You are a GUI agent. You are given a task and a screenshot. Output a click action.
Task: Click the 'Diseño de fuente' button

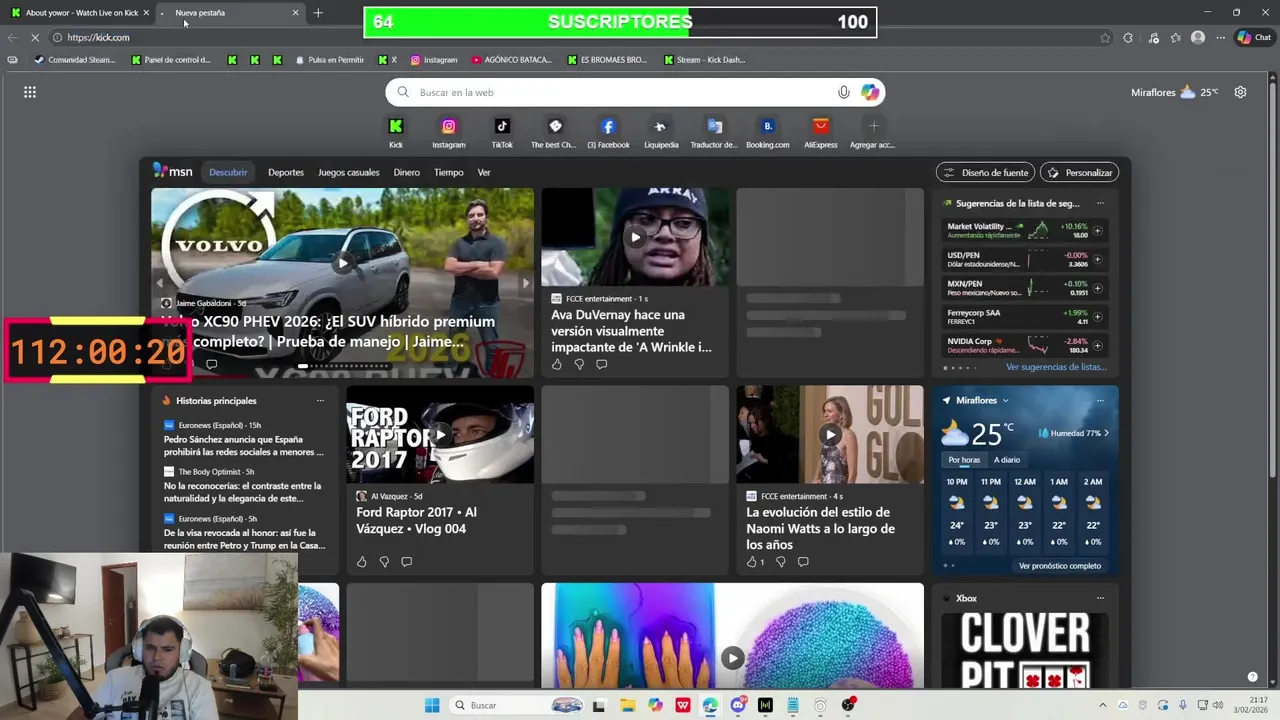click(986, 172)
